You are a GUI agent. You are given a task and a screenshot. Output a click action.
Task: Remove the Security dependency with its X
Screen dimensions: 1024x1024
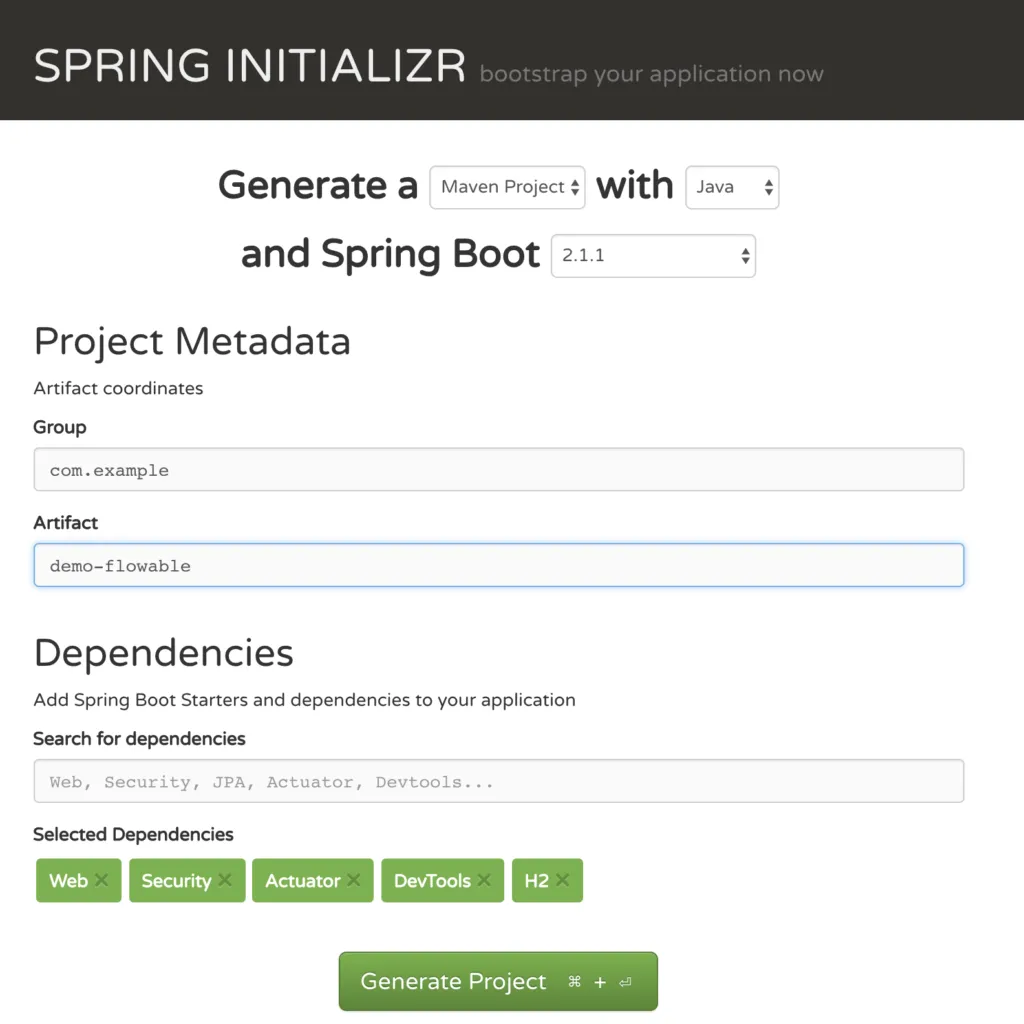pyautogui.click(x=225, y=880)
